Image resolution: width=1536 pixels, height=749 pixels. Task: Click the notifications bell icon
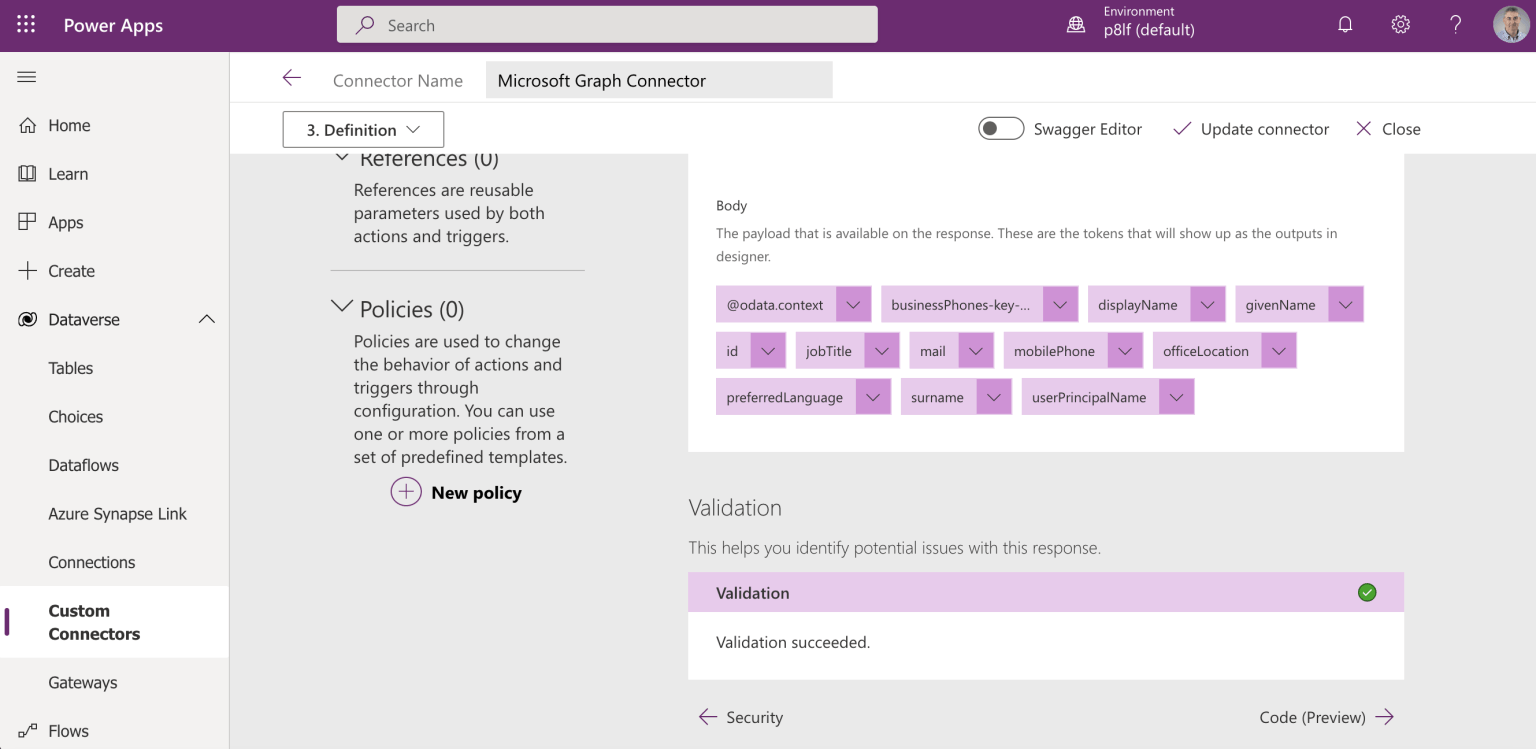(x=1345, y=25)
